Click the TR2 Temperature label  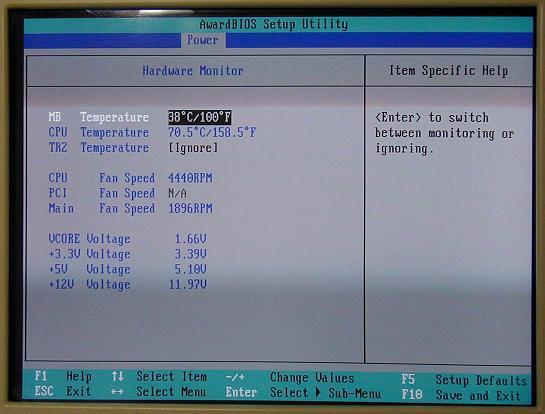pyautogui.click(x=99, y=148)
